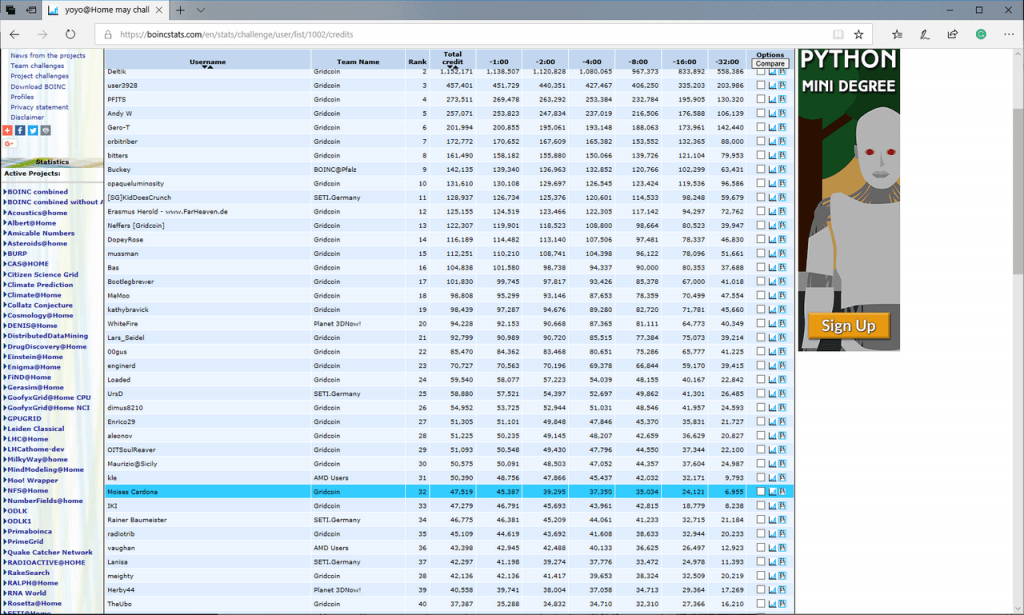Viewport: 1024px width, 615px height.
Task: Click Sign Up on Python ad
Action: coord(848,325)
